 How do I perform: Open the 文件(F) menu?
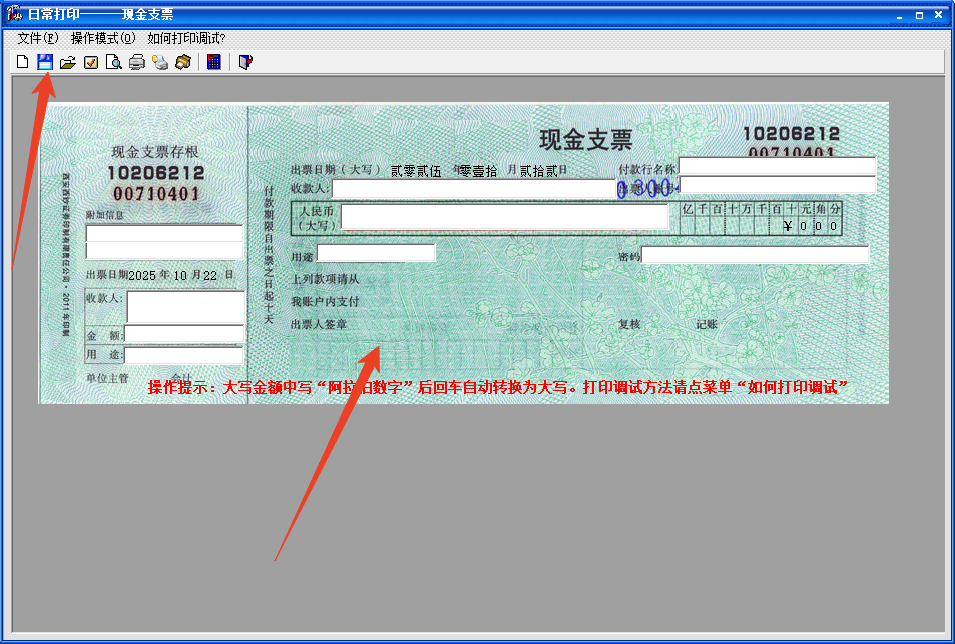click(38, 38)
